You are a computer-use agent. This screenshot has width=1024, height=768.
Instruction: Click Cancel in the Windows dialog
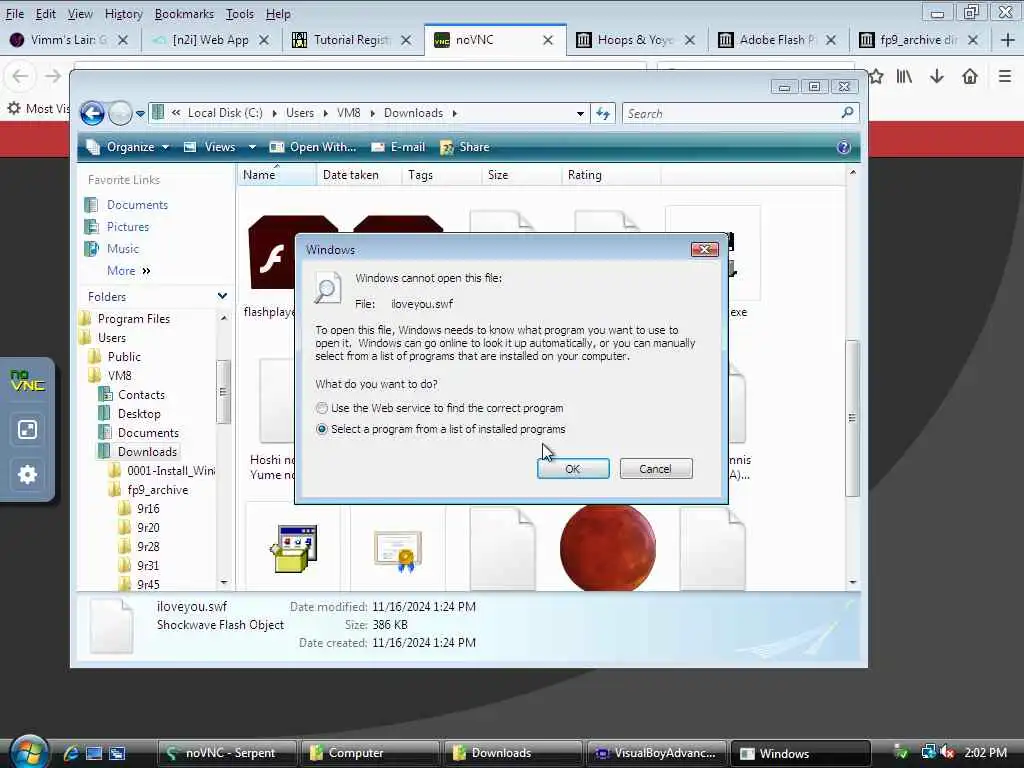point(656,469)
